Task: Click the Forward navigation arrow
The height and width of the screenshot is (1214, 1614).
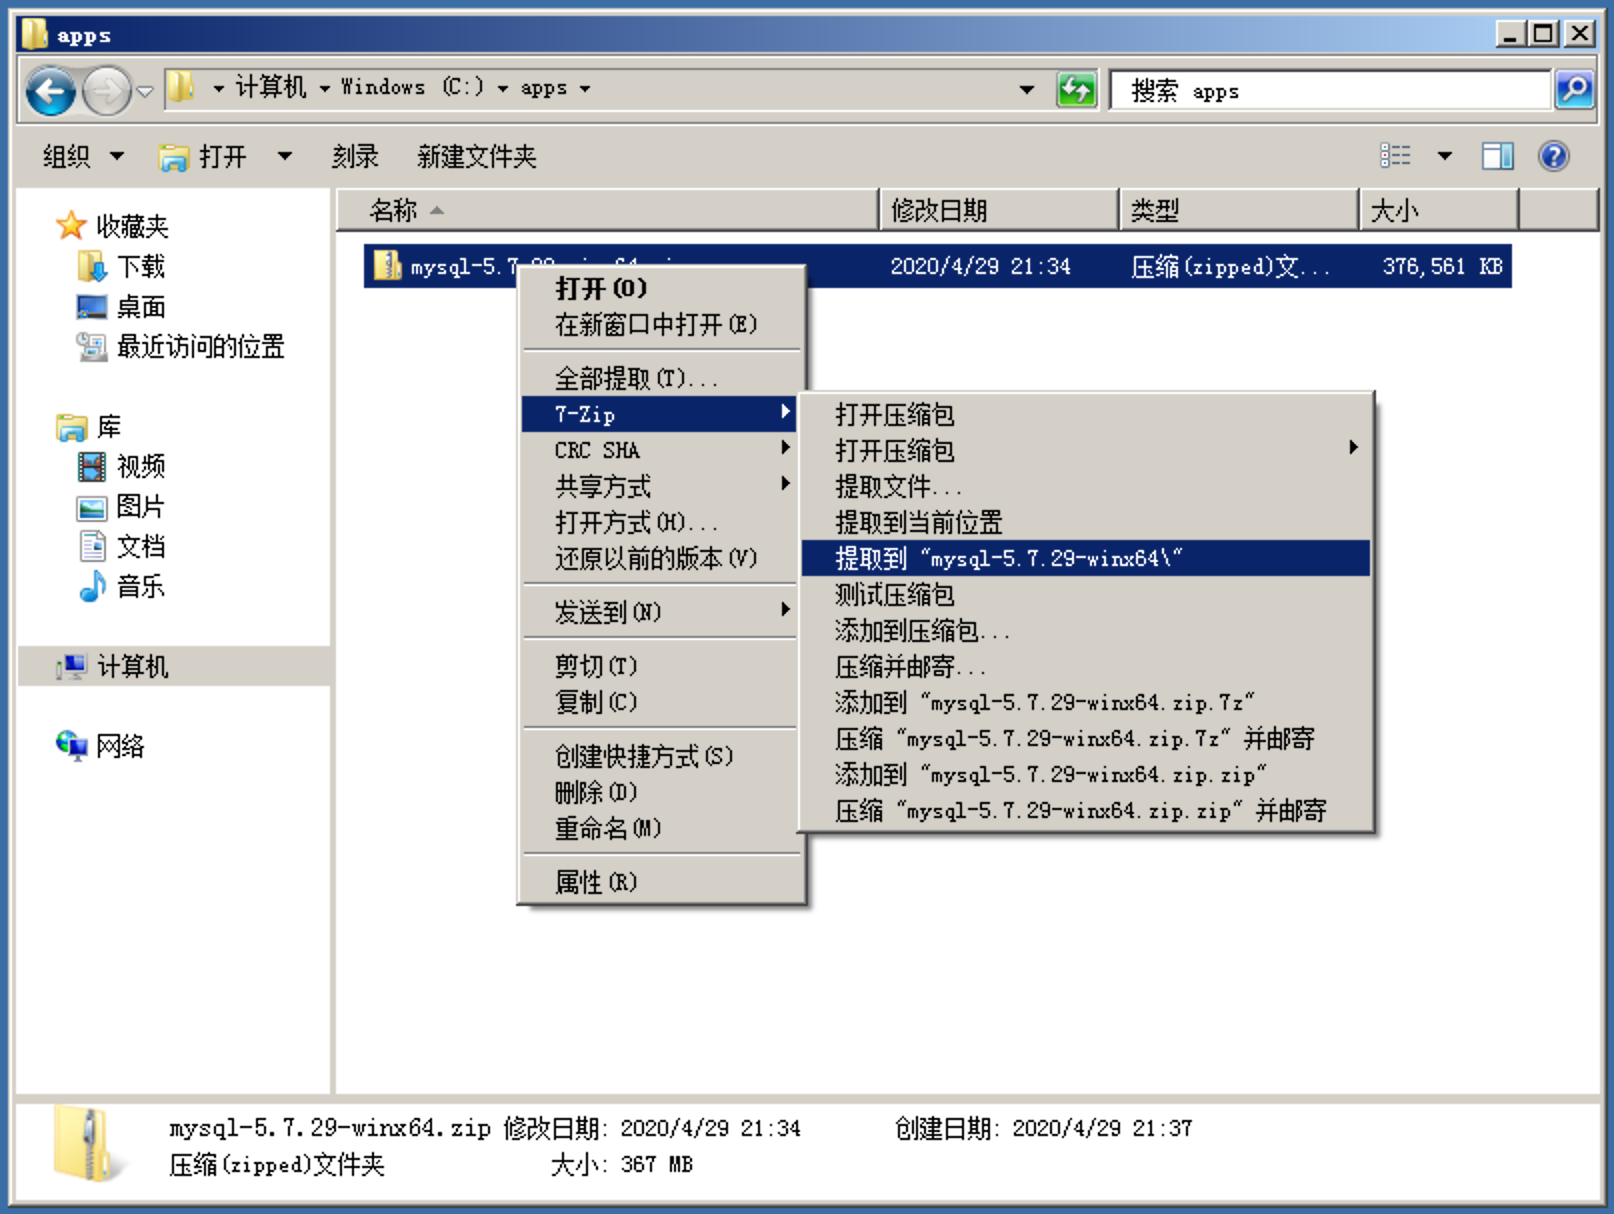Action: tap(106, 91)
